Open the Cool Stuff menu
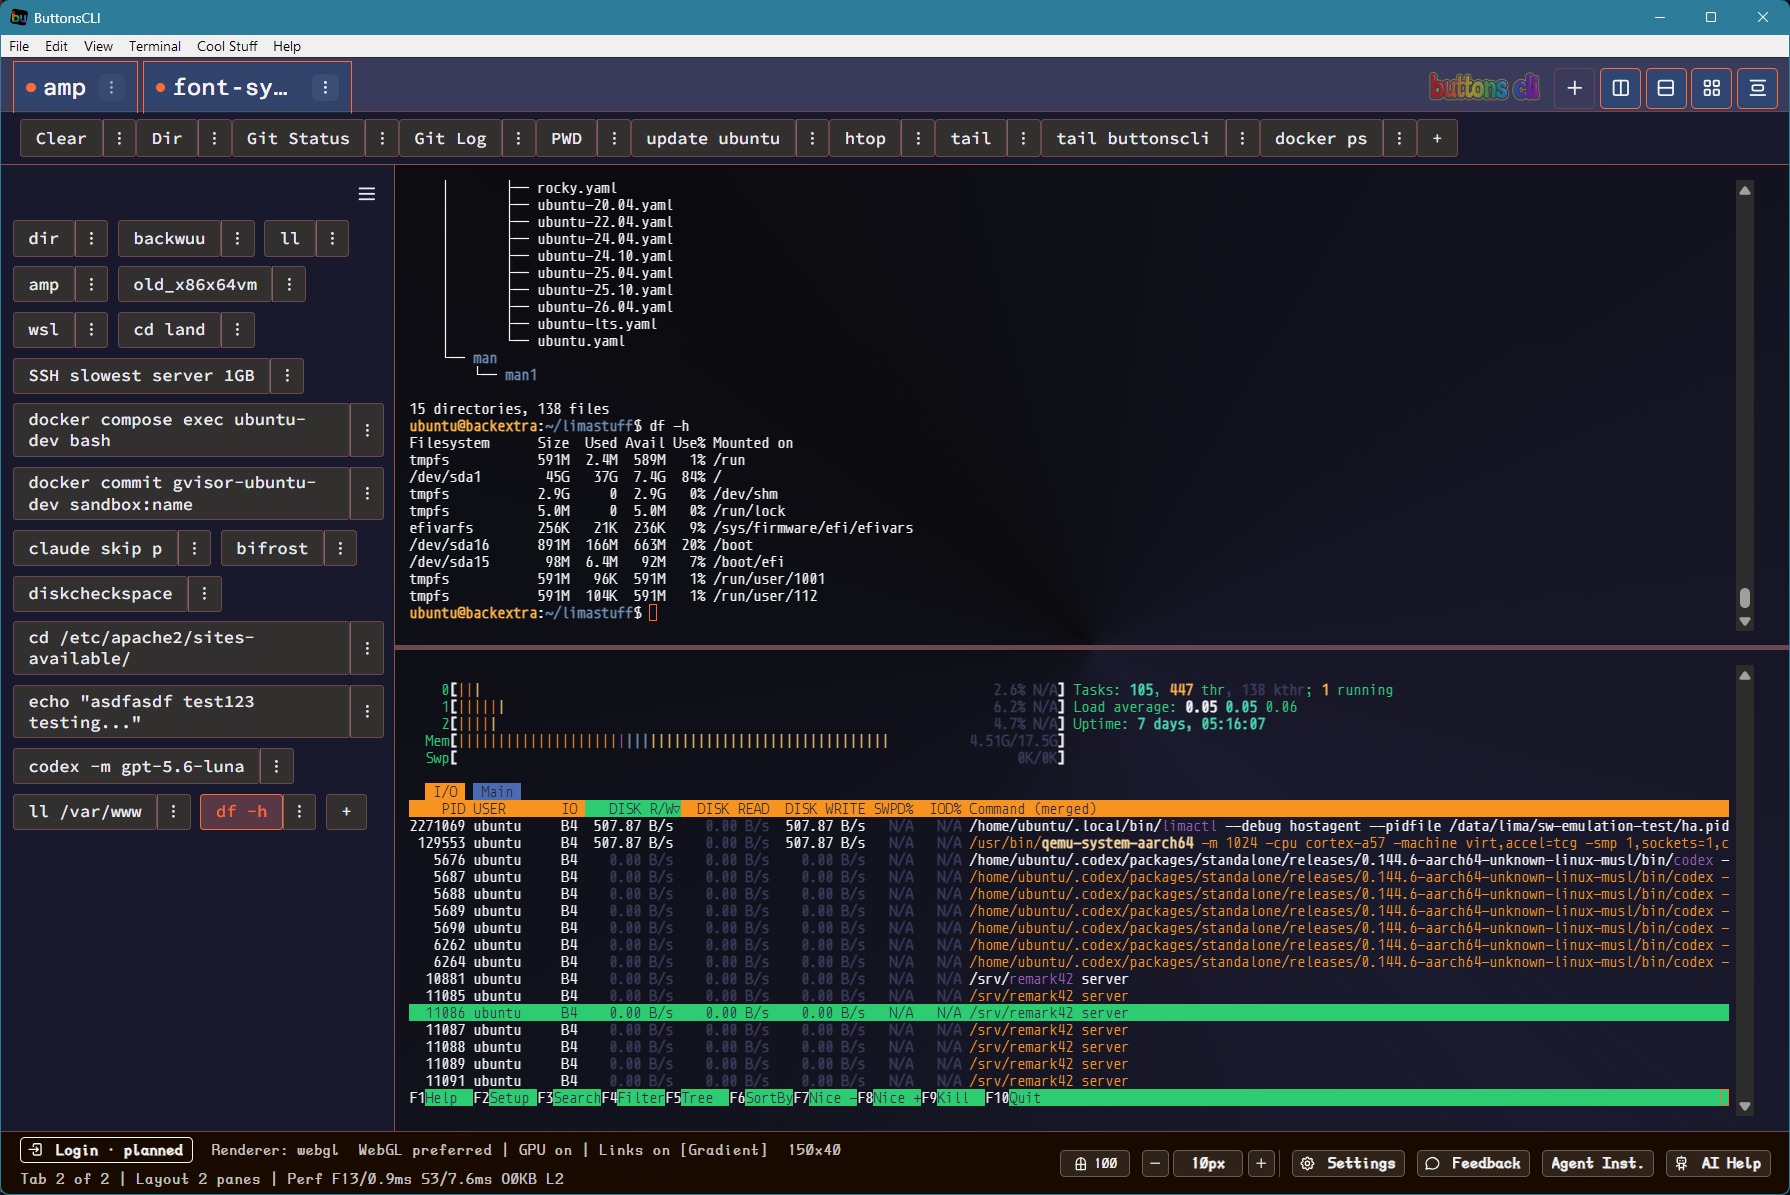The height and width of the screenshot is (1195, 1790). point(227,46)
